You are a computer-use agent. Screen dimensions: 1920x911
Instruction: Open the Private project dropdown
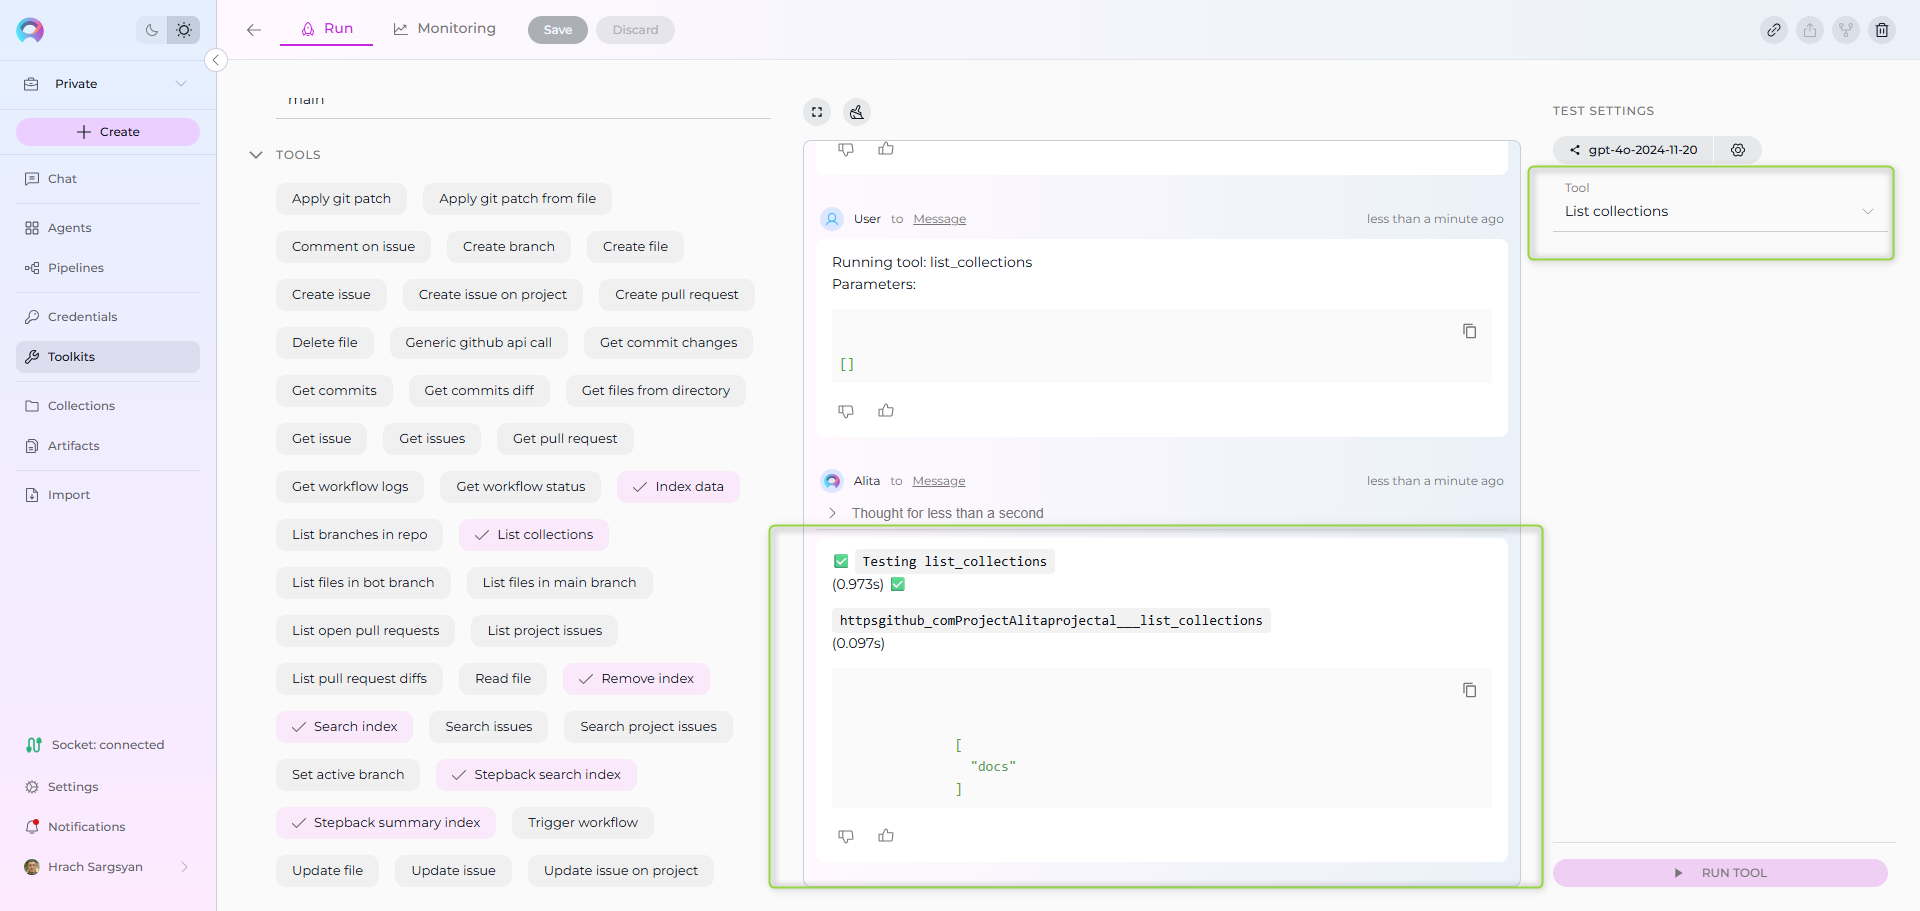[x=107, y=84]
